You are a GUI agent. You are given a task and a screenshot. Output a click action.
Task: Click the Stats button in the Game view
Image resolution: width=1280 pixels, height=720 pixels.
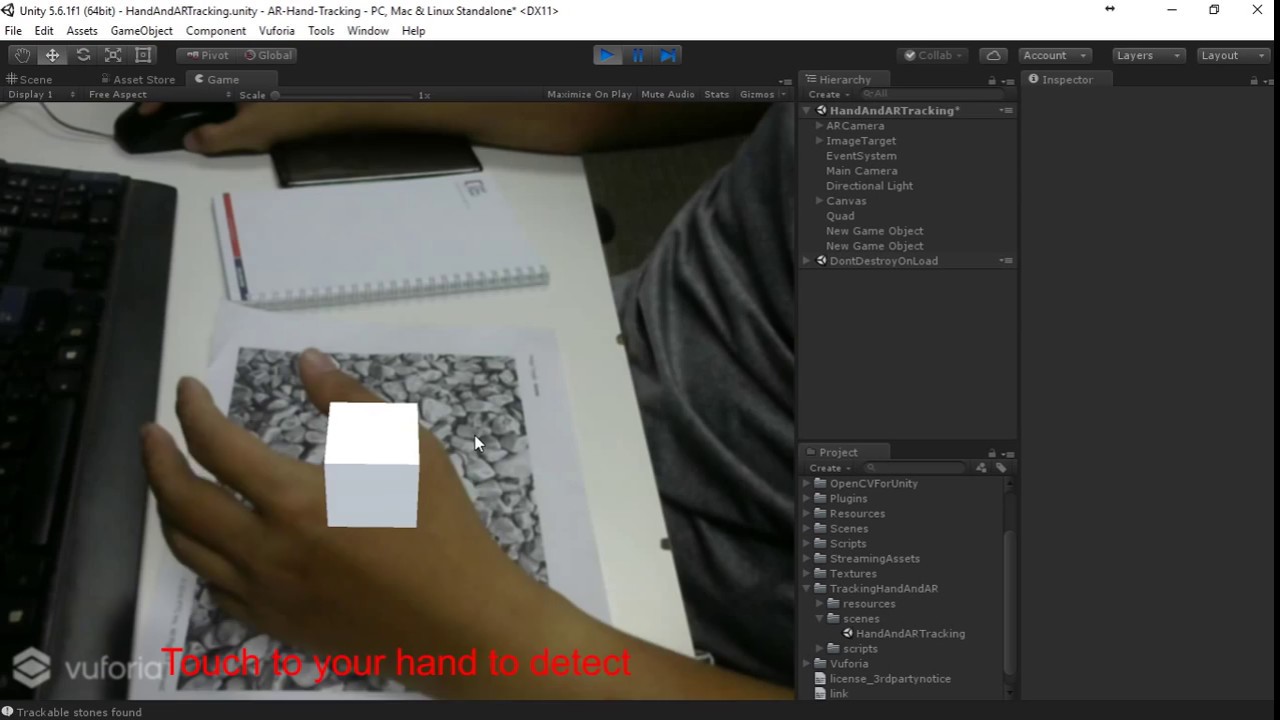pos(716,93)
